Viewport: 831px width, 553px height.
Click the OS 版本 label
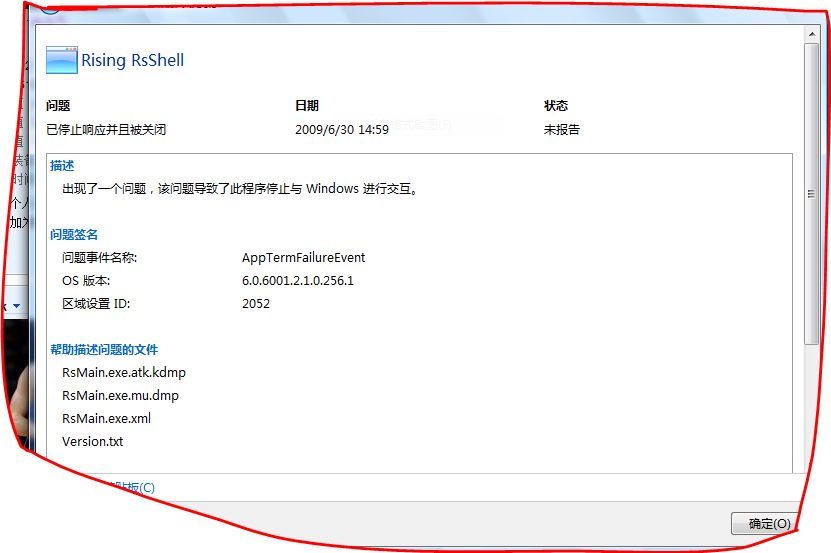[x=86, y=280]
